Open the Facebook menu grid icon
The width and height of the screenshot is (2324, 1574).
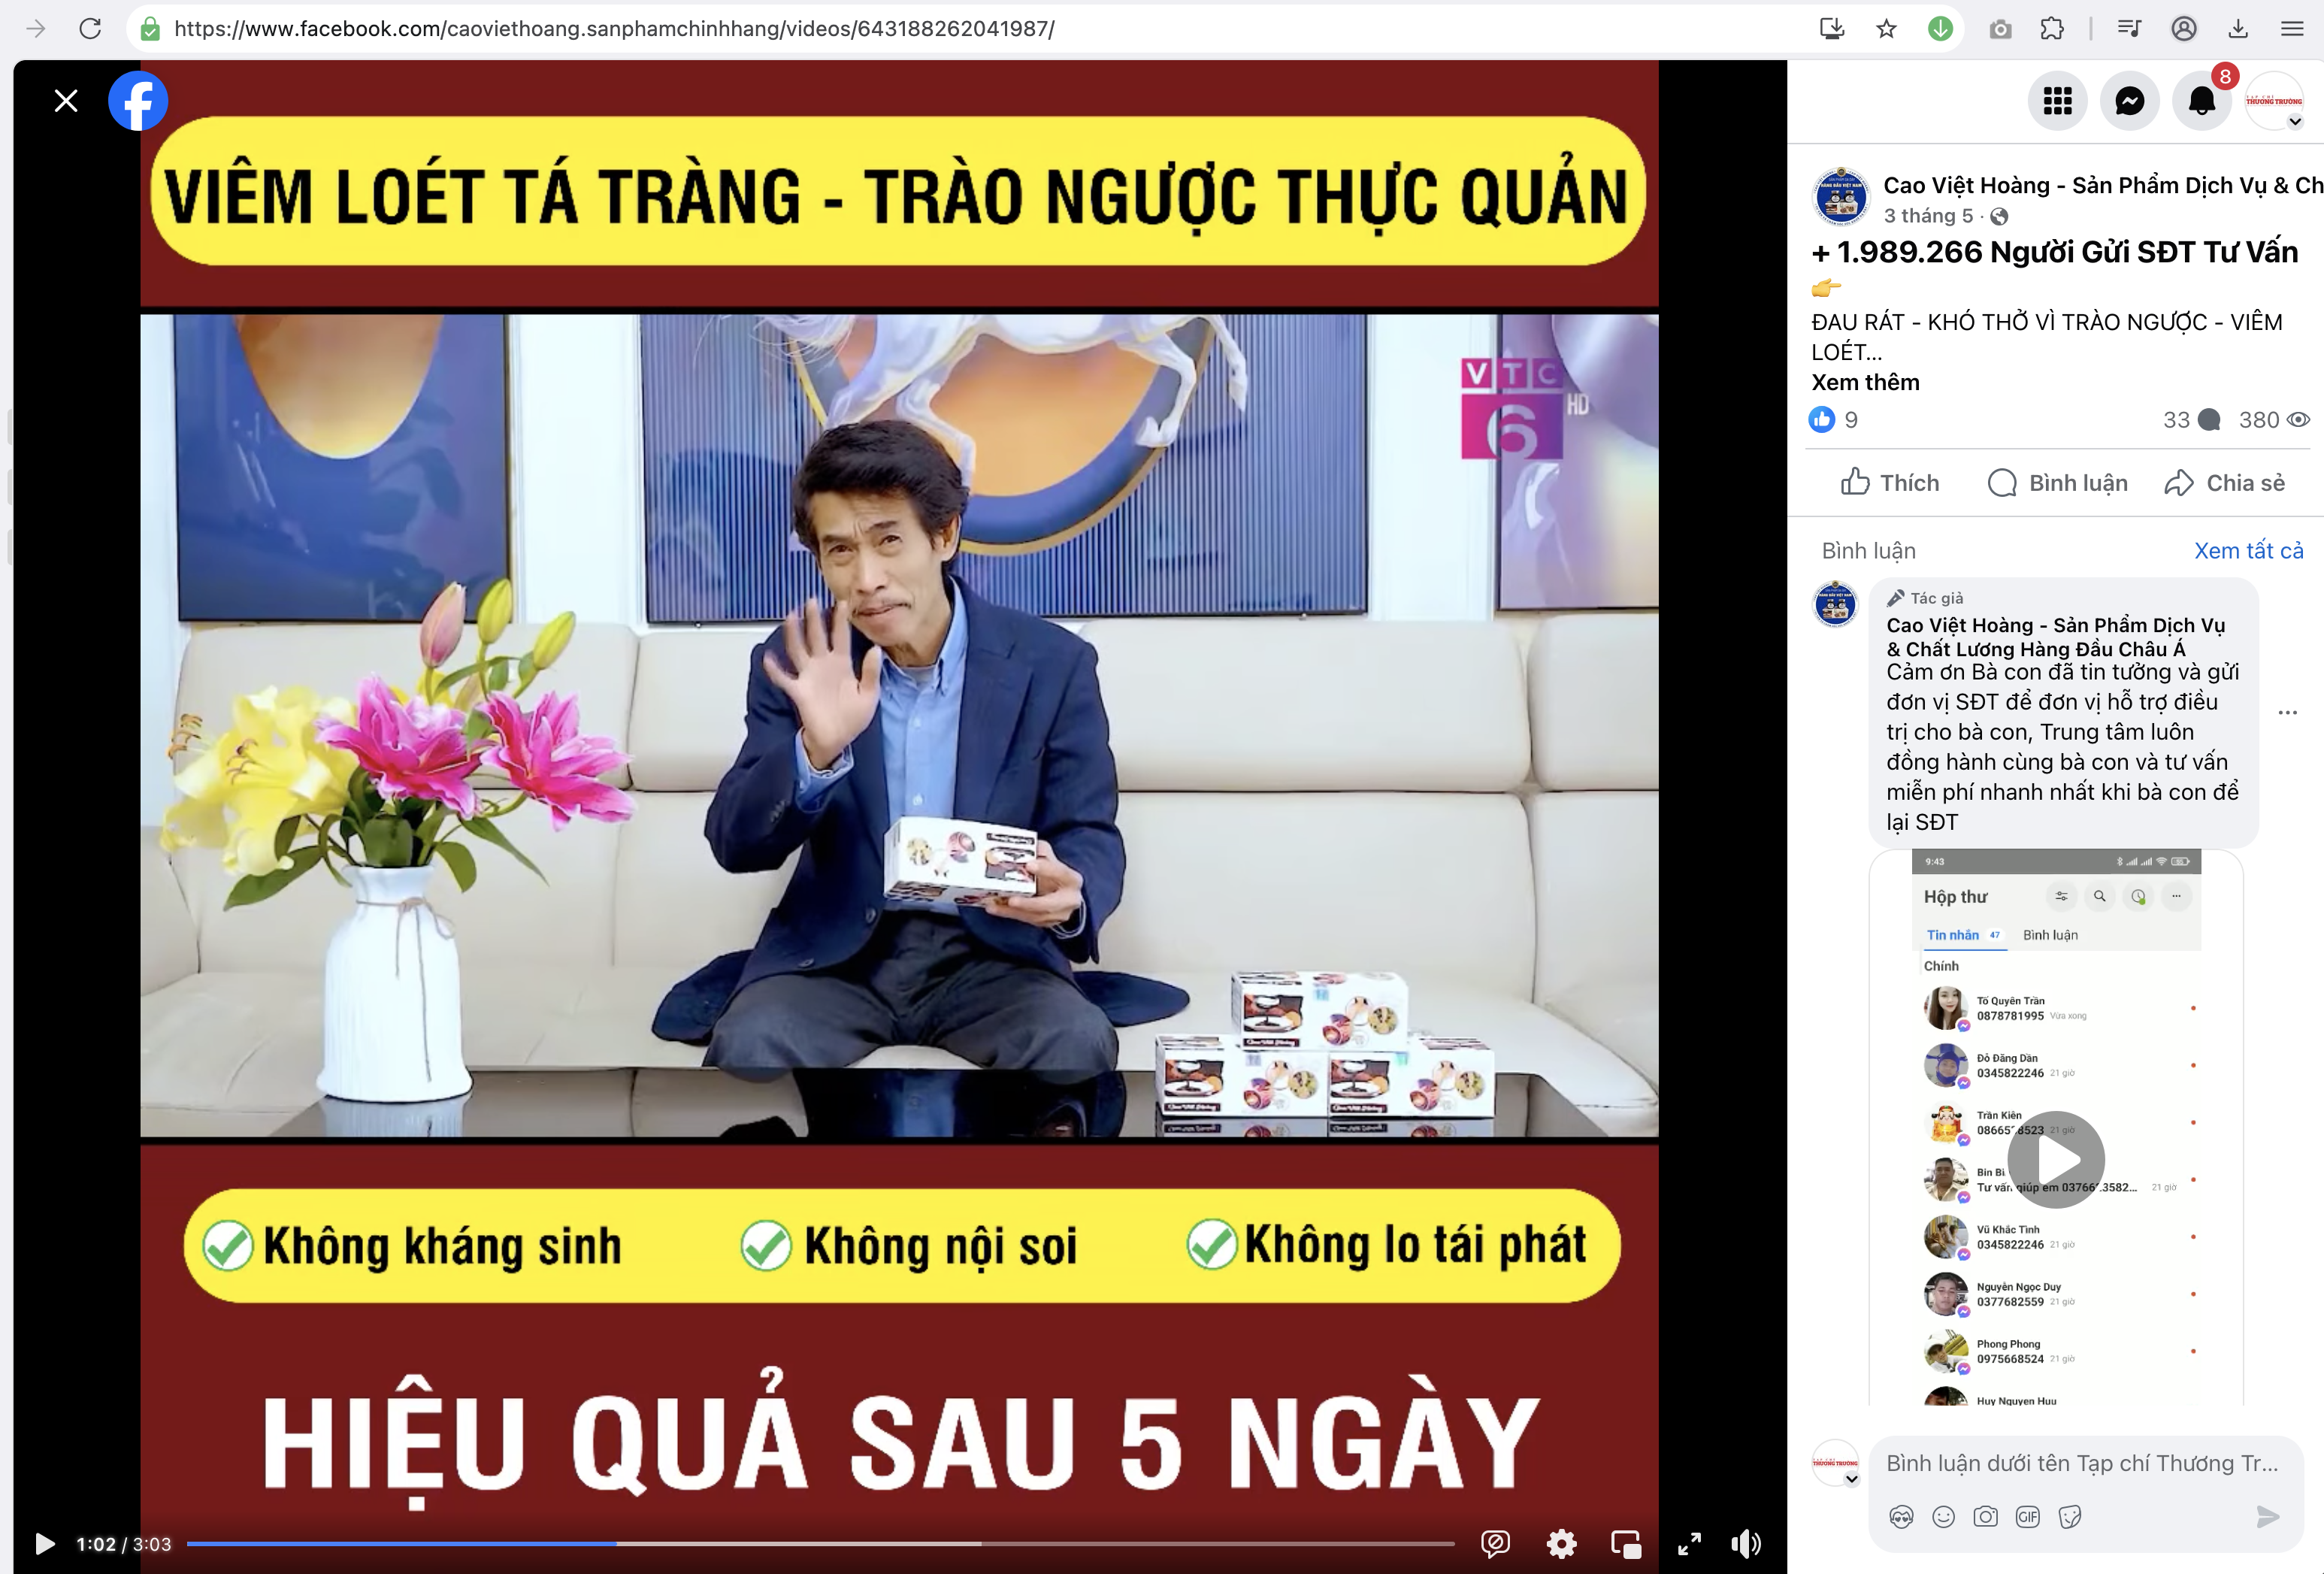pos(2057,101)
